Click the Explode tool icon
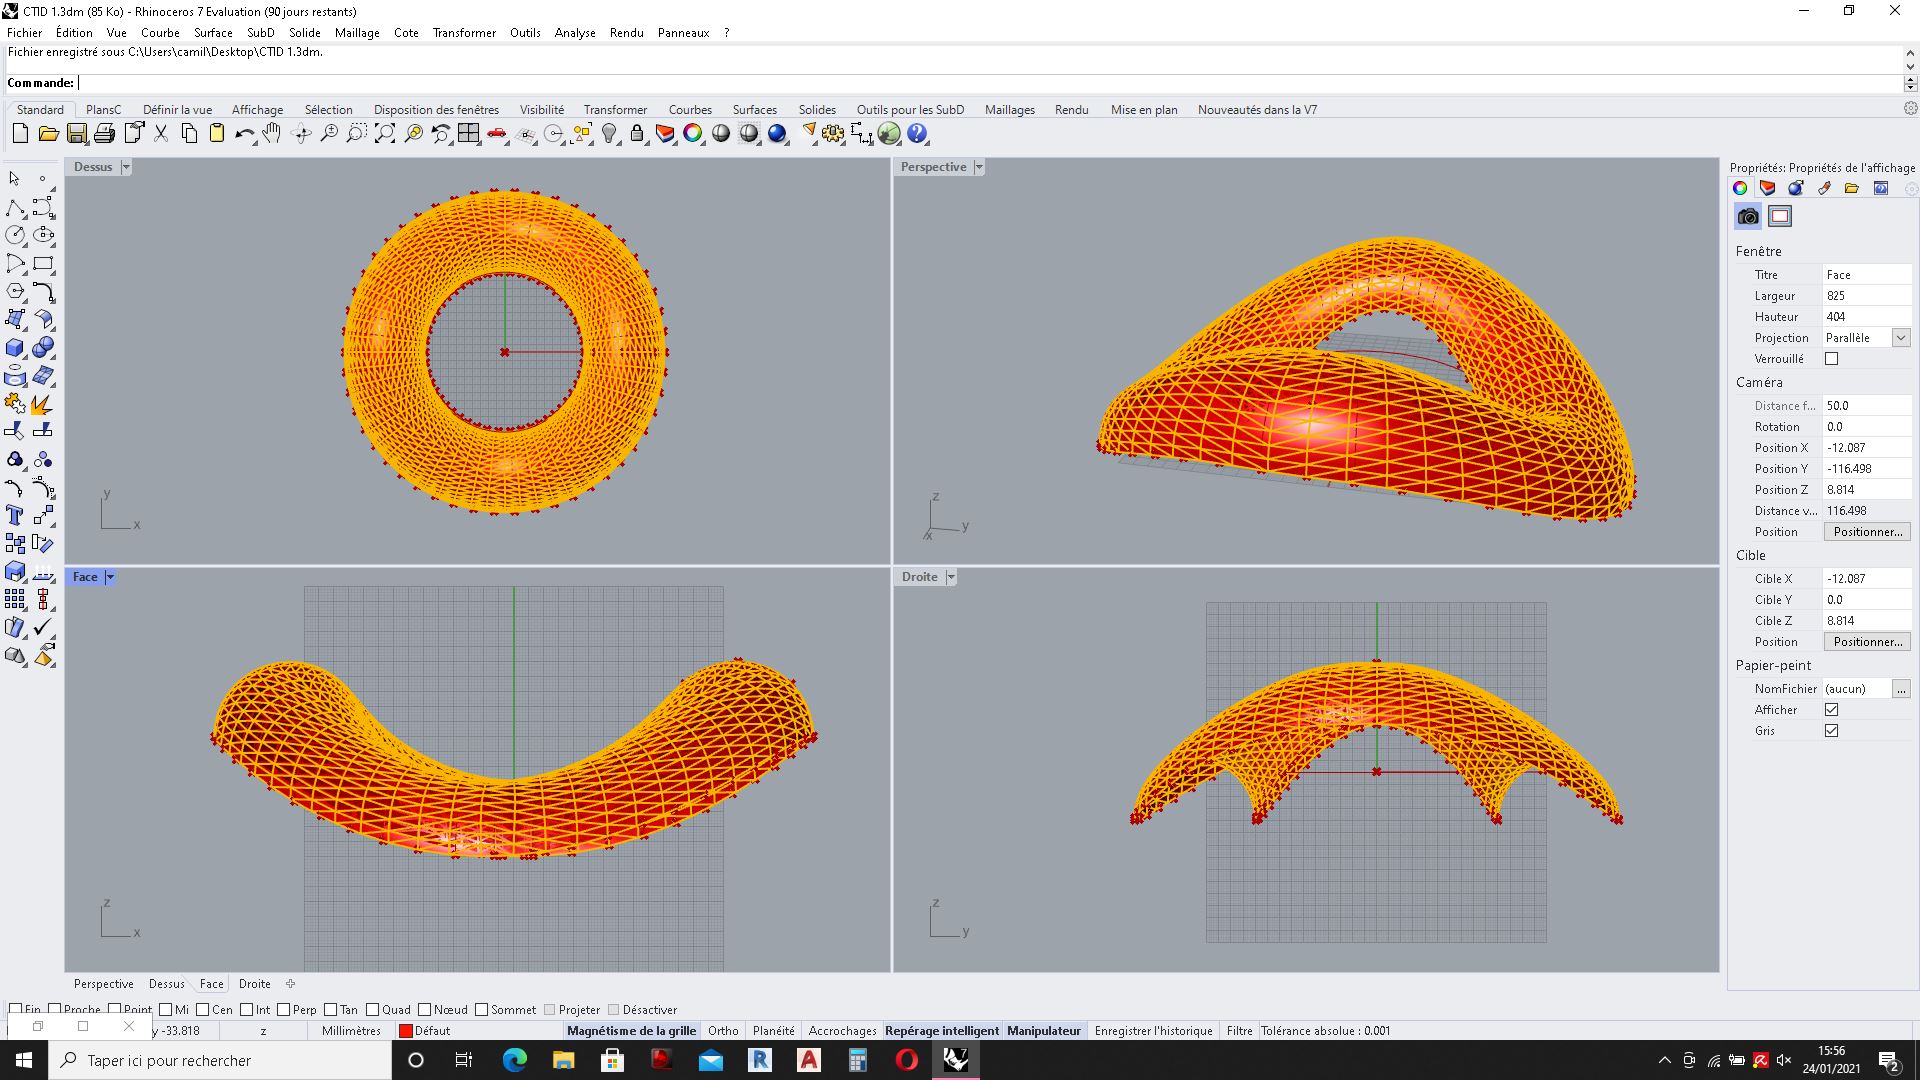 tap(43, 403)
